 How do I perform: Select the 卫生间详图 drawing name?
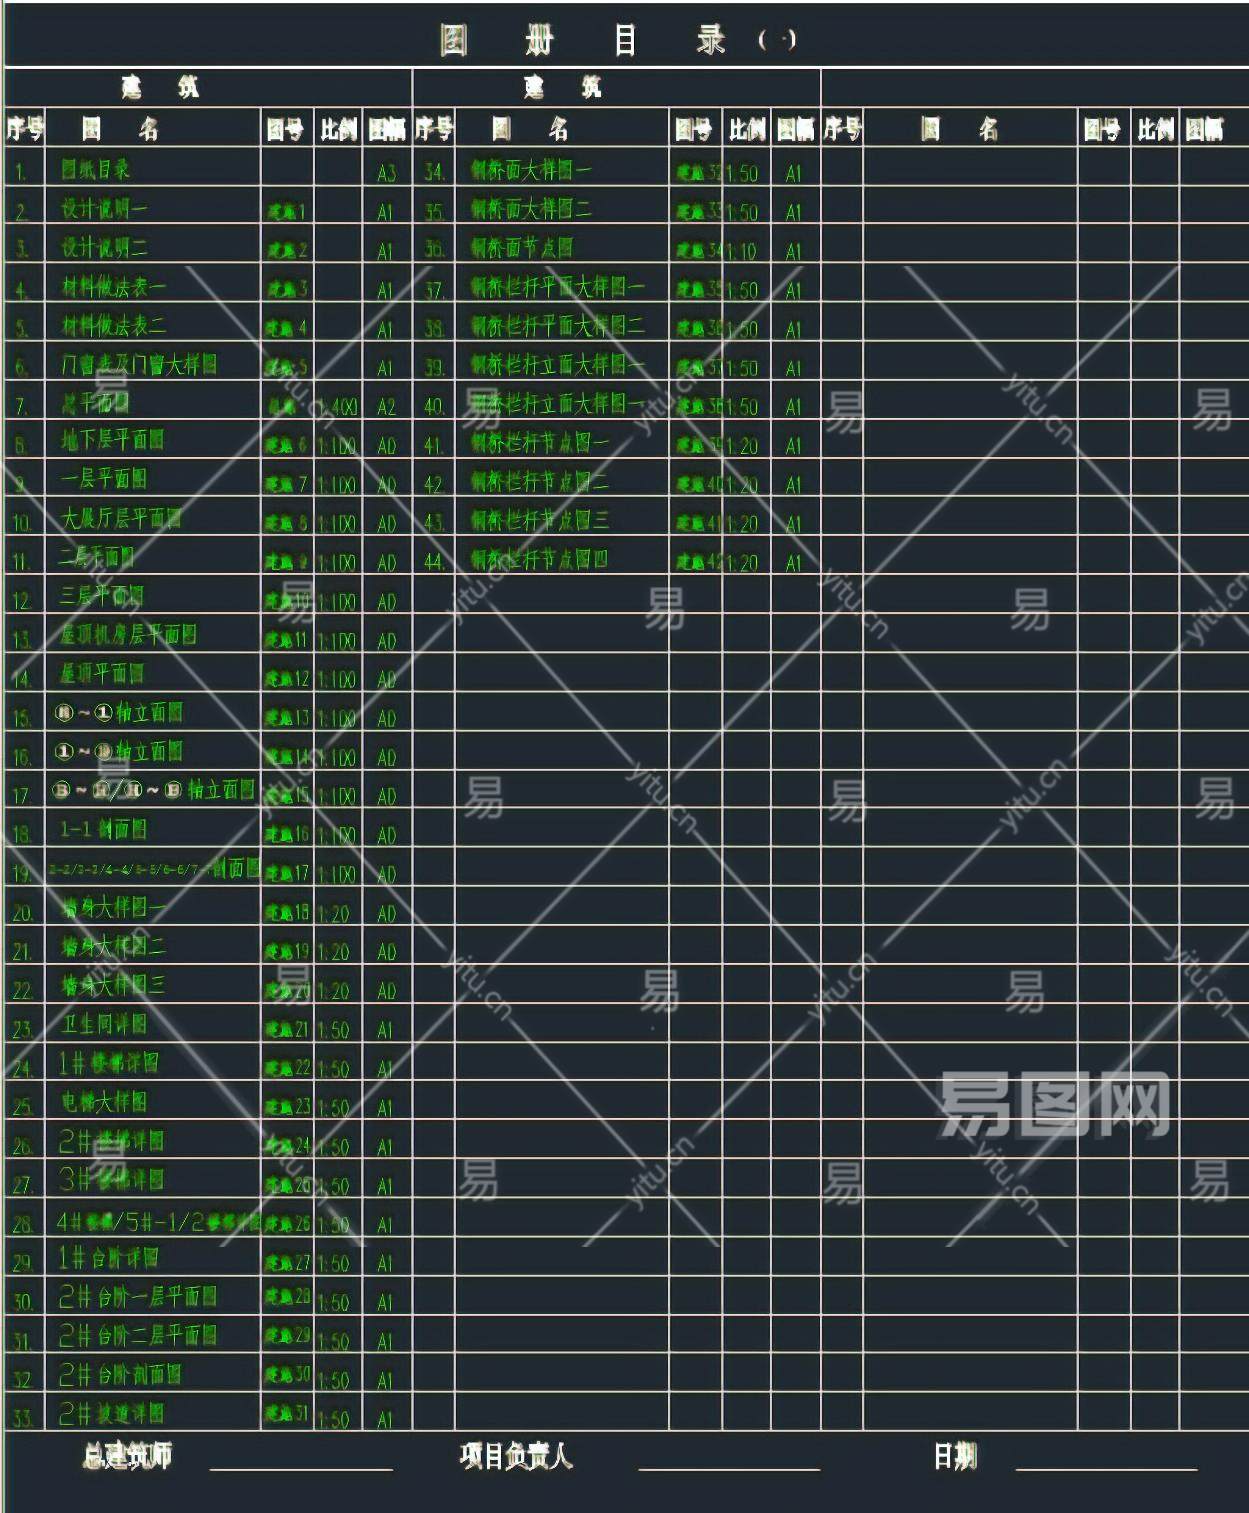coord(104,1024)
